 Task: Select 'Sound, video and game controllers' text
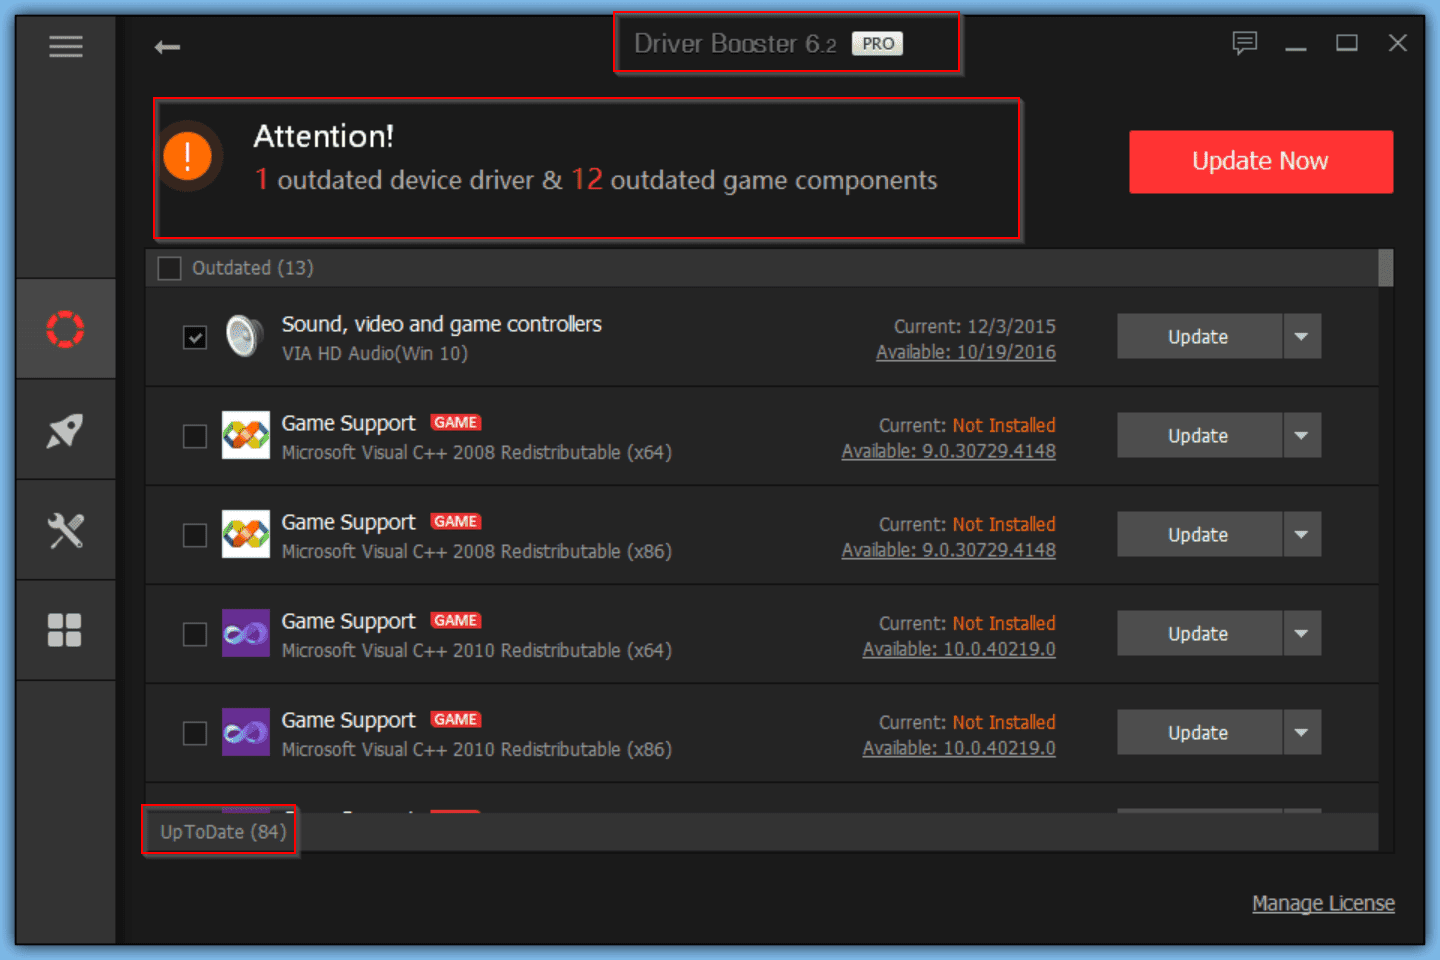point(441,324)
